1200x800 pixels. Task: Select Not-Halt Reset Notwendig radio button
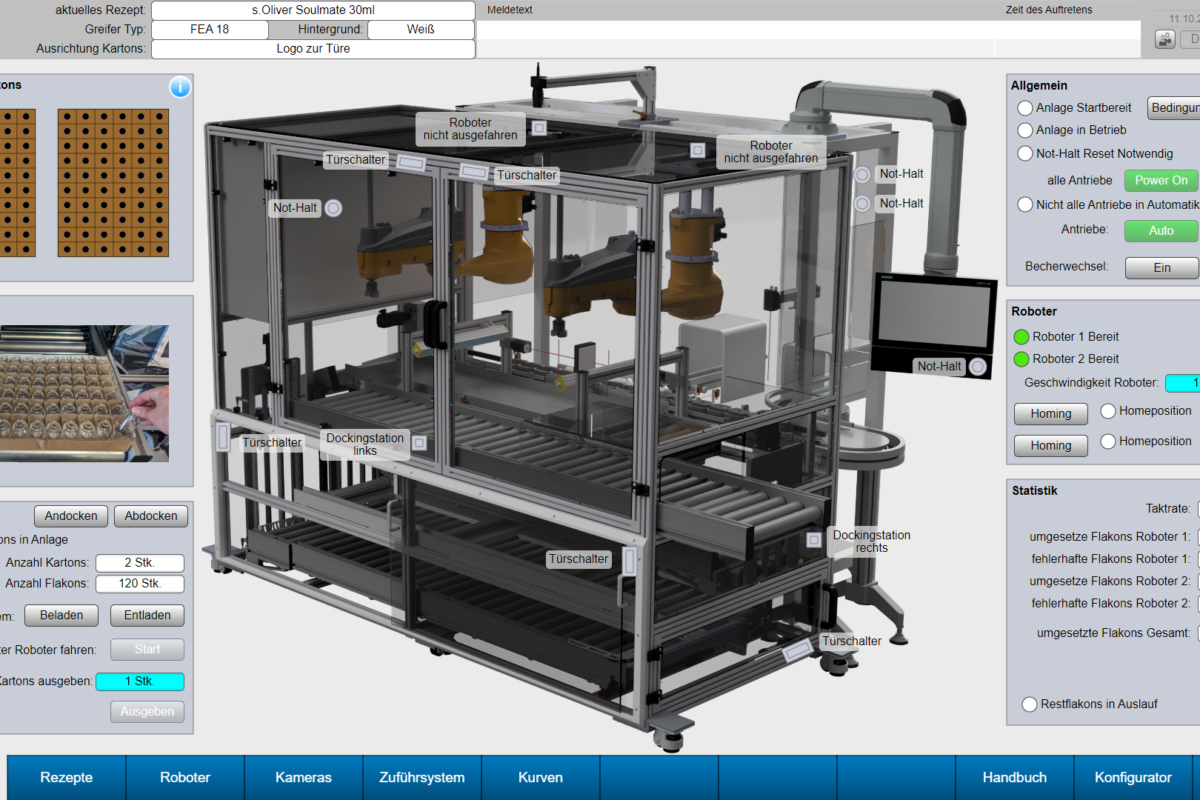1025,154
